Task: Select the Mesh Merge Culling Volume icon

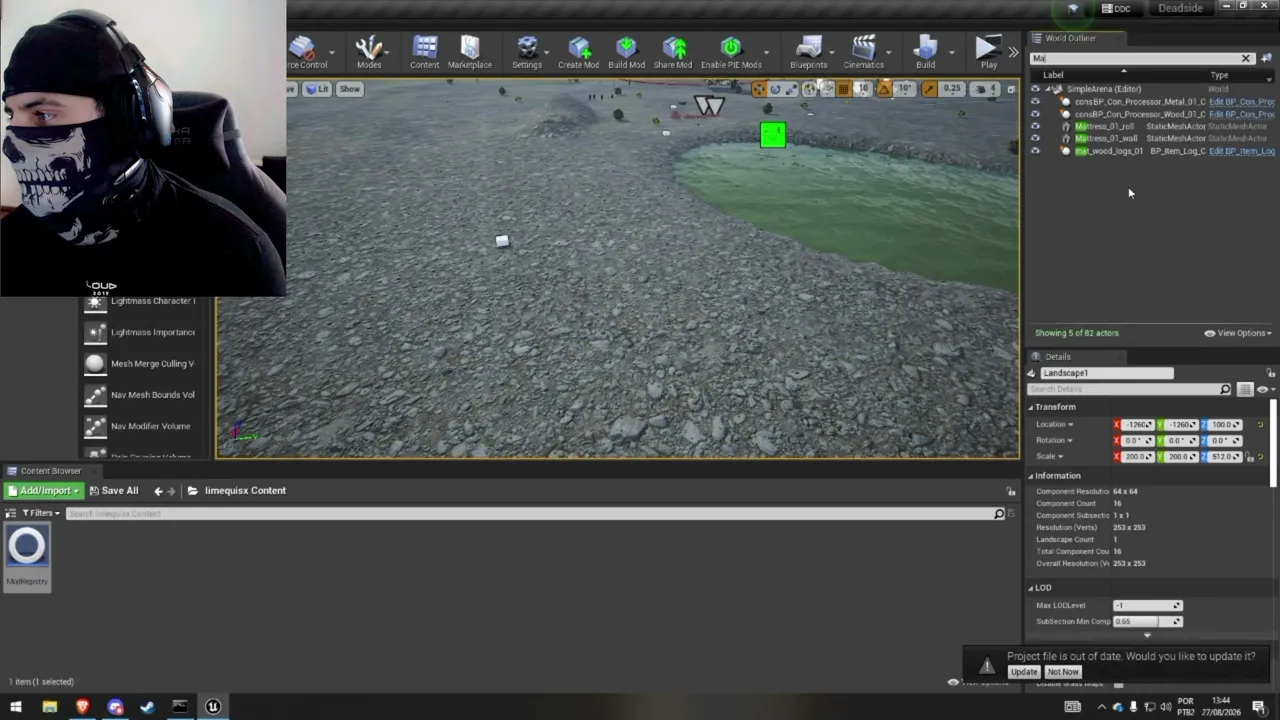Action: pos(95,364)
